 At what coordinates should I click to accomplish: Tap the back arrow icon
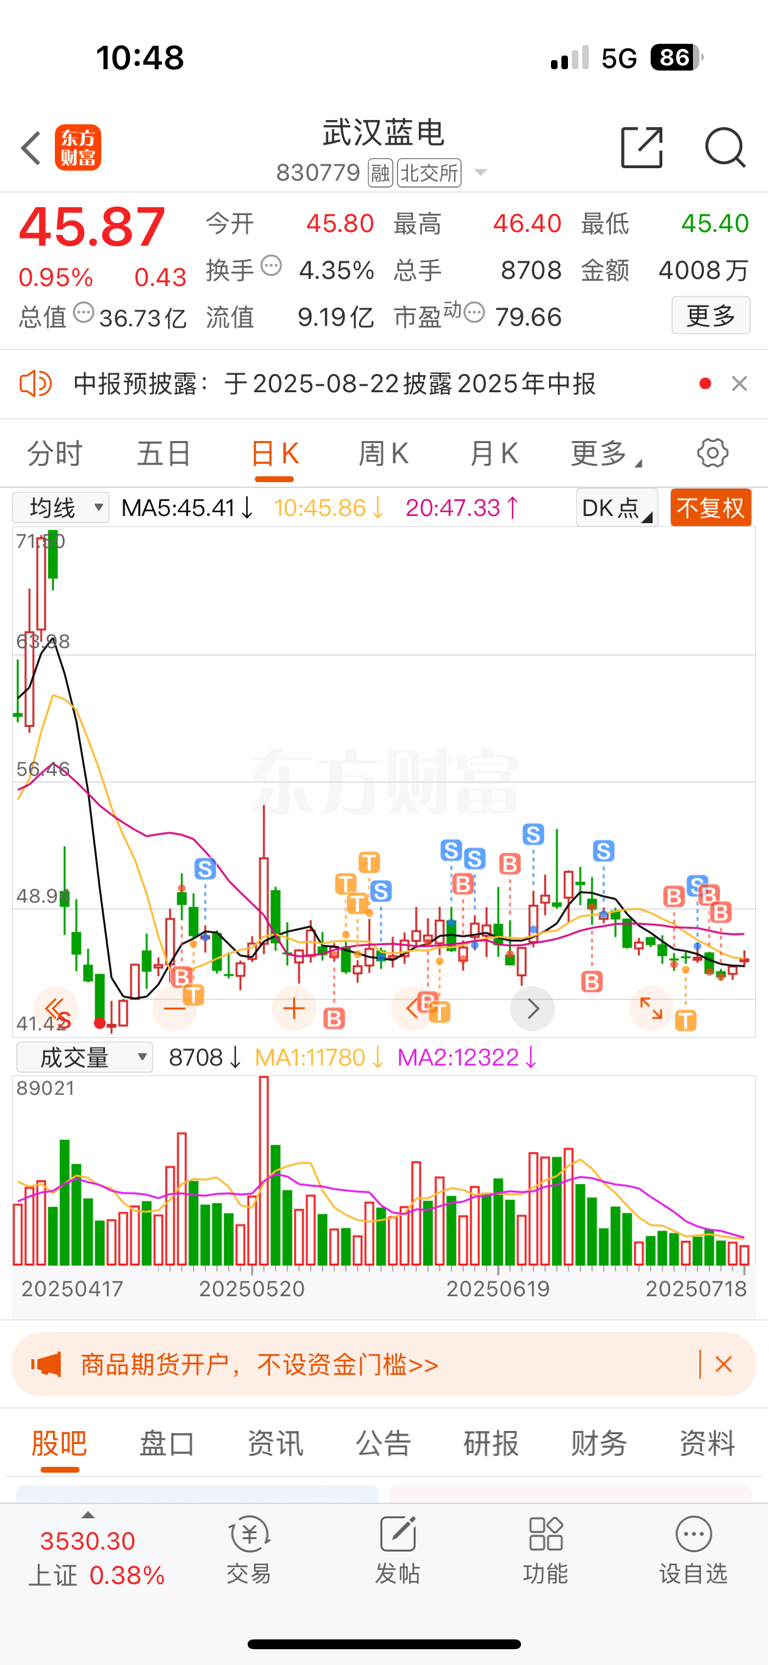click(31, 148)
